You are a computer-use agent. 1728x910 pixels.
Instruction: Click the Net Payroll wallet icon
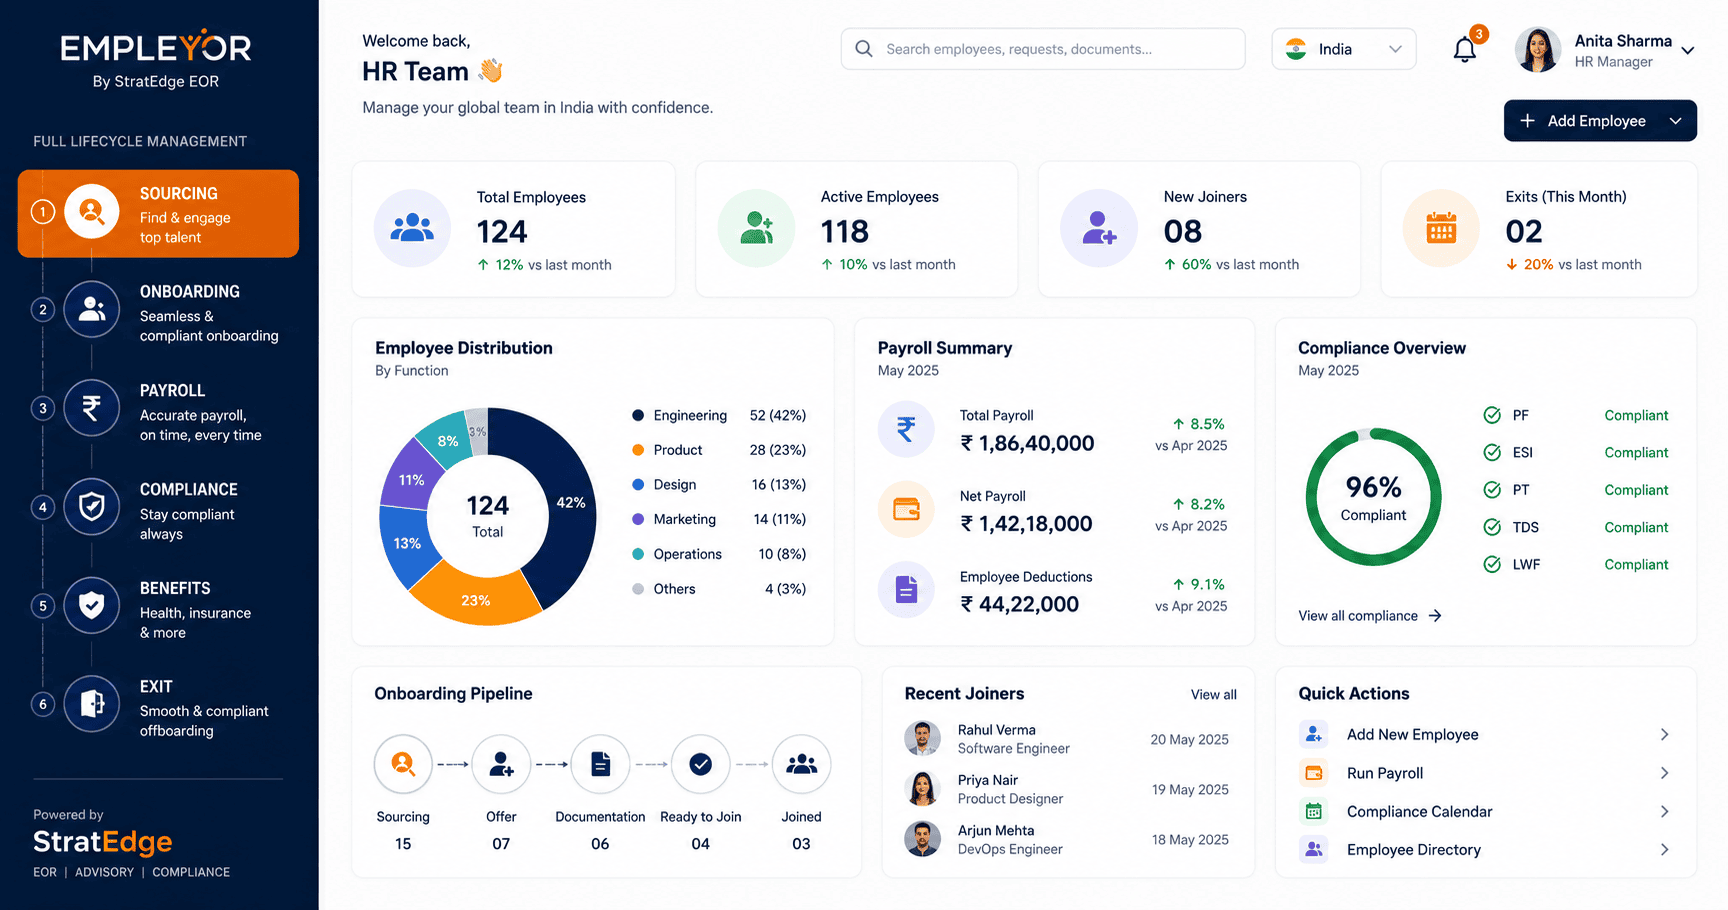(x=906, y=509)
